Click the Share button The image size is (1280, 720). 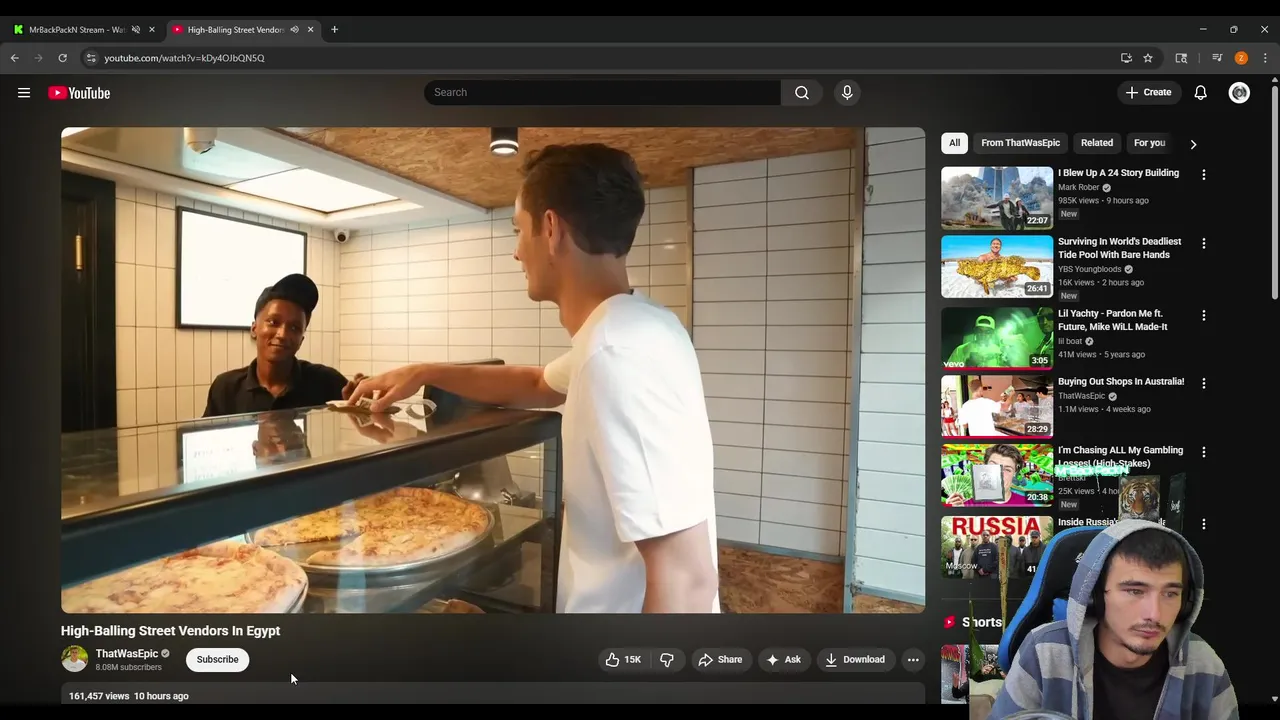coord(720,660)
